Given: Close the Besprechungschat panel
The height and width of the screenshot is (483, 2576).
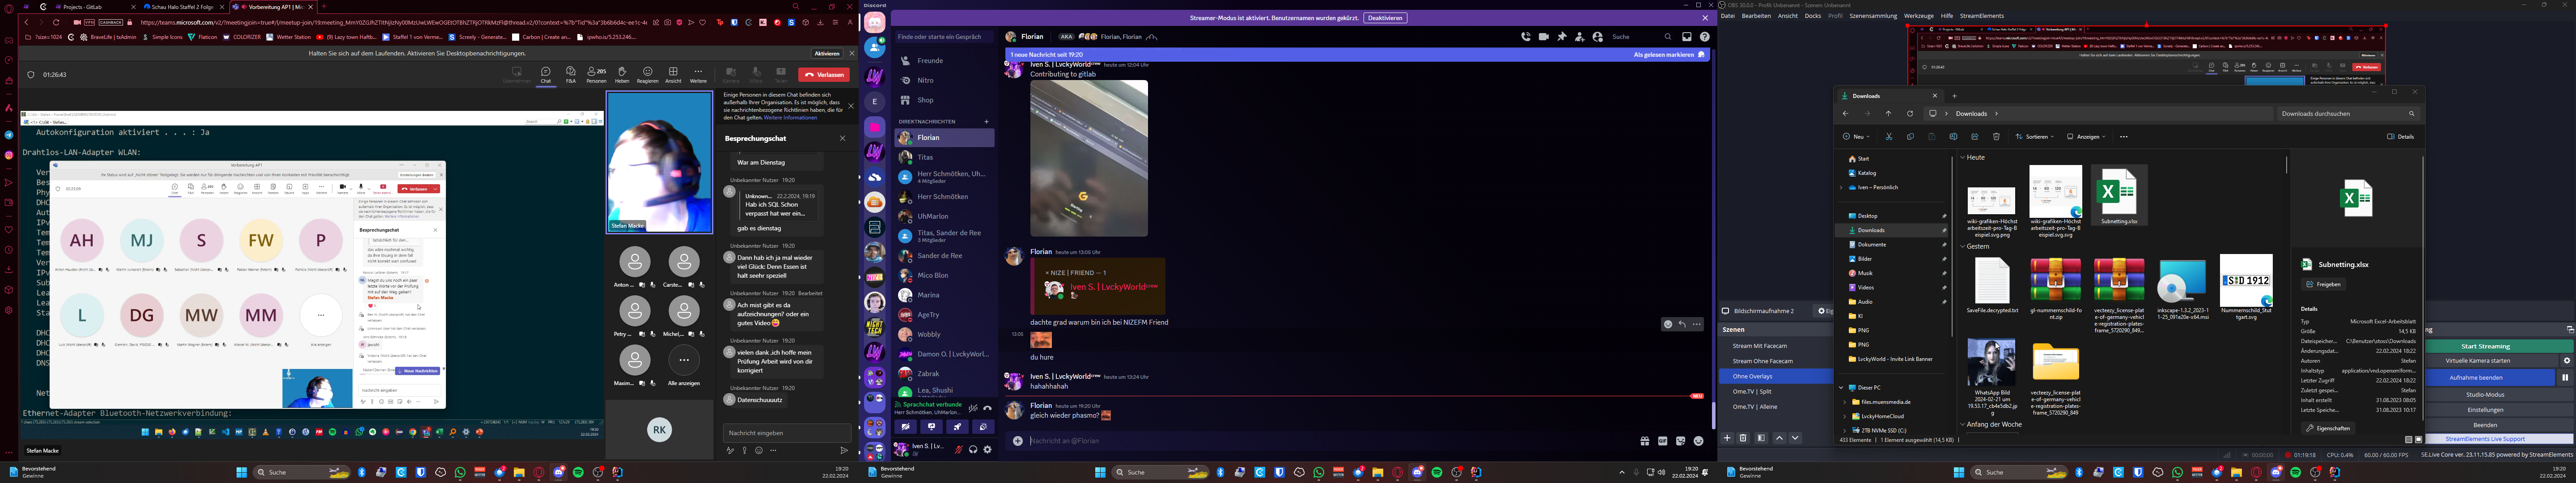Looking at the screenshot, I should click(842, 139).
